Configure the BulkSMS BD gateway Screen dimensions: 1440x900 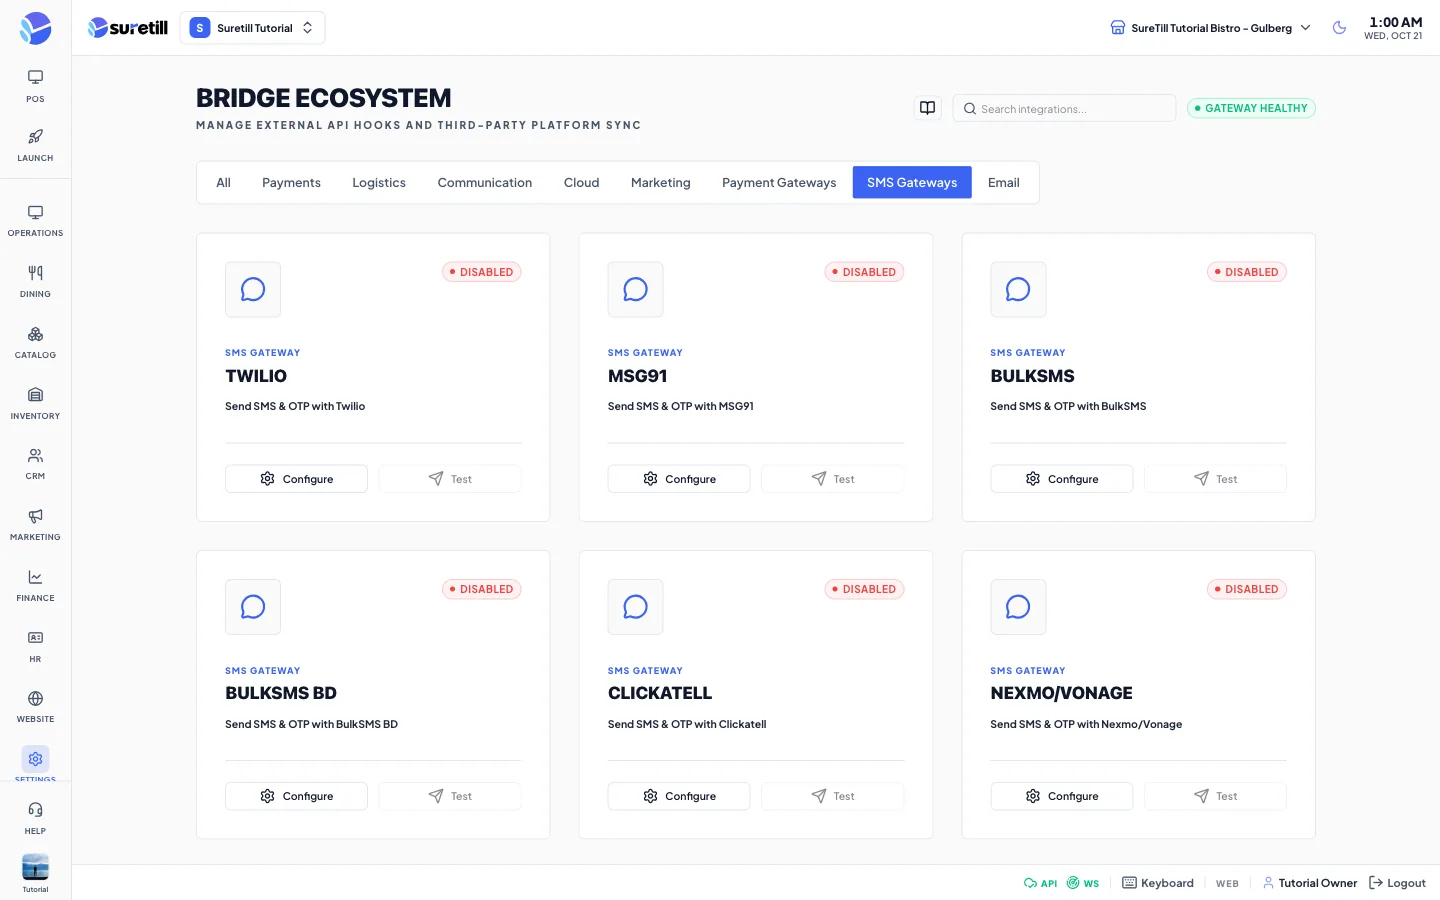[296, 796]
